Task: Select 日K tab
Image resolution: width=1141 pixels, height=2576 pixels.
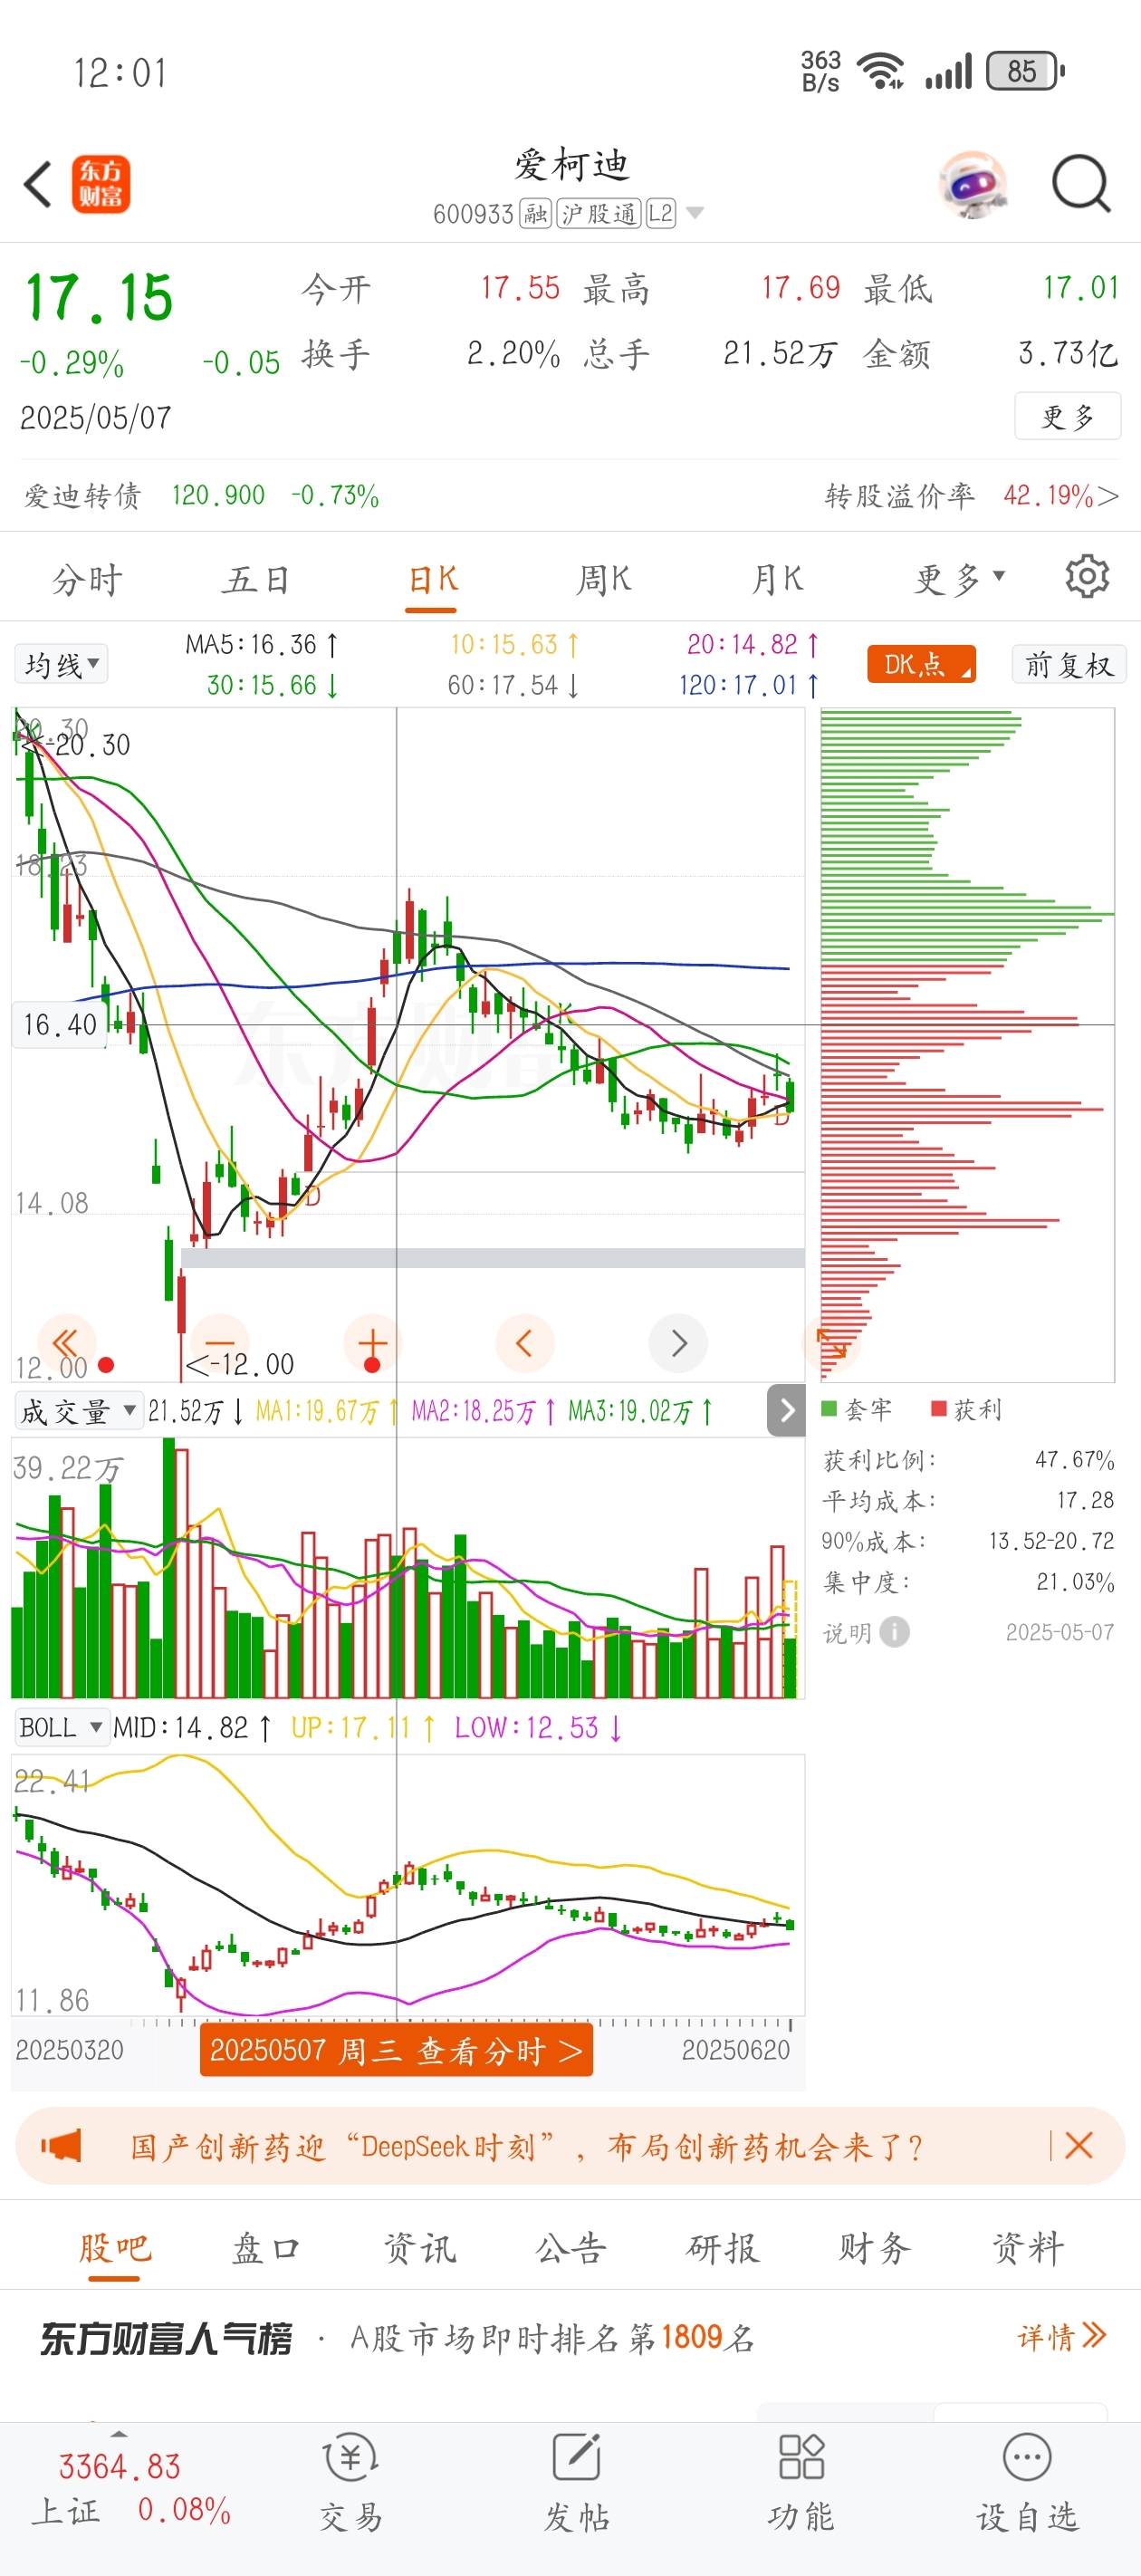Action: click(x=433, y=578)
